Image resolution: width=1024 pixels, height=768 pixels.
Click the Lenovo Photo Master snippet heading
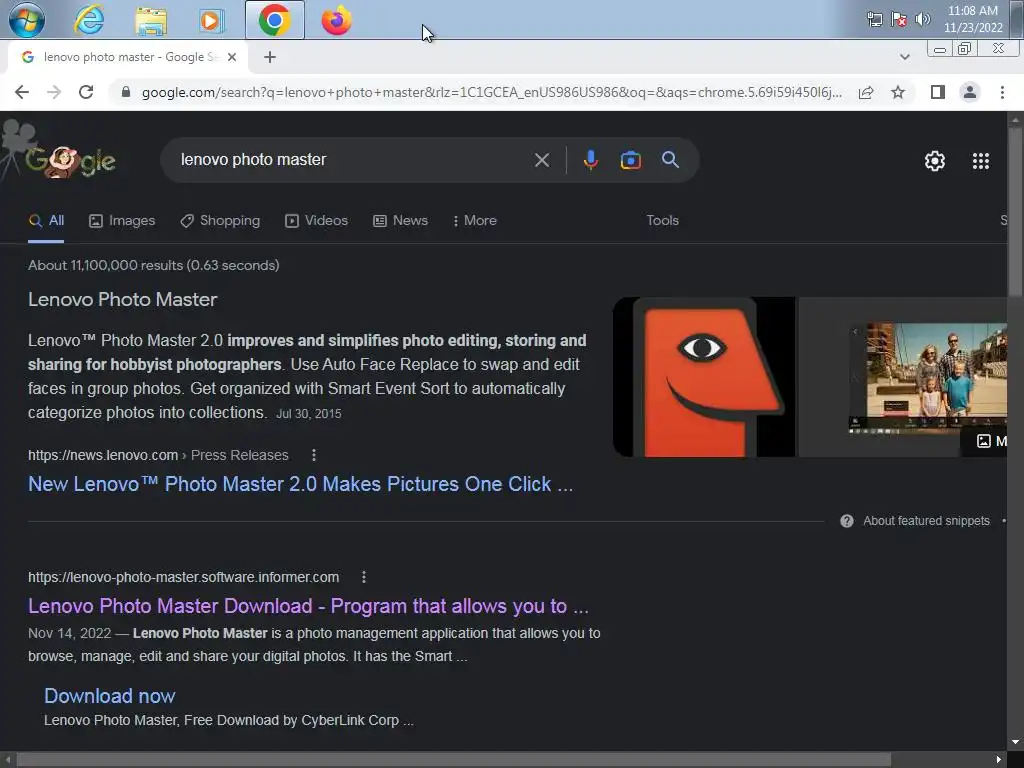click(x=123, y=299)
